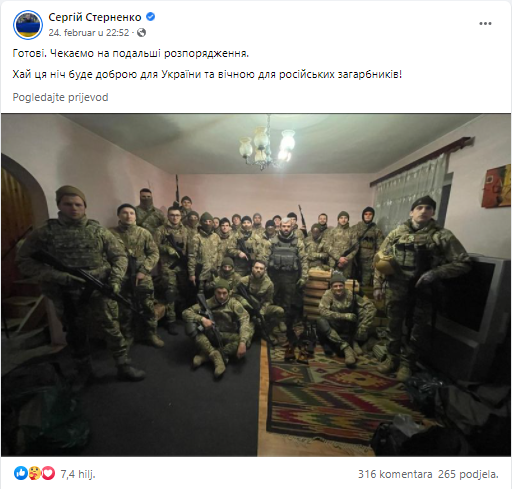Click the wall painting in the photo
512x489 pixels.
point(496,186)
